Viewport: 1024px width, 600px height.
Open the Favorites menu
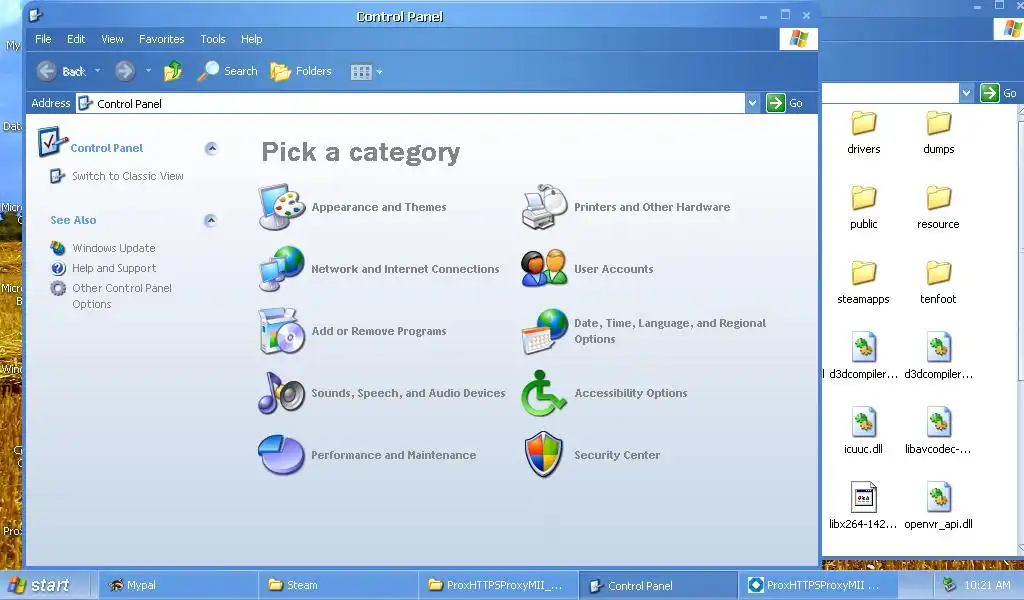point(161,39)
